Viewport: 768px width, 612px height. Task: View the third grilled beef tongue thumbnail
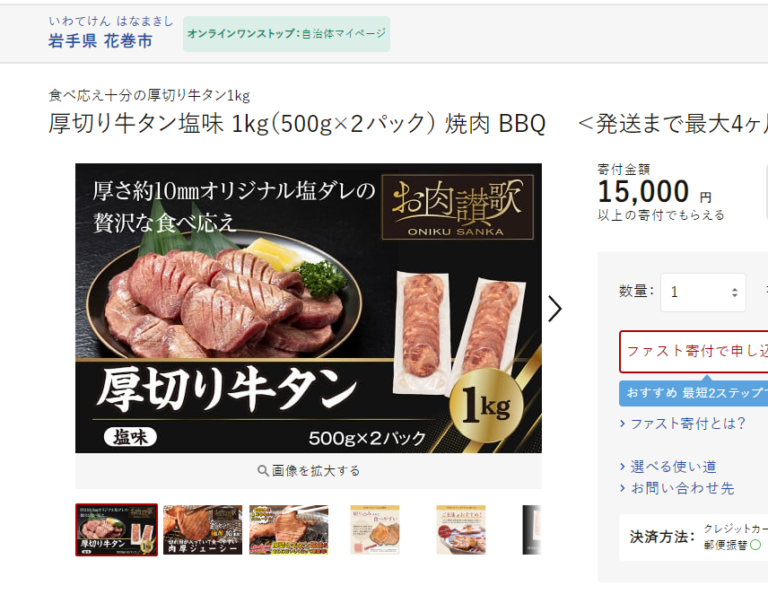click(x=288, y=530)
